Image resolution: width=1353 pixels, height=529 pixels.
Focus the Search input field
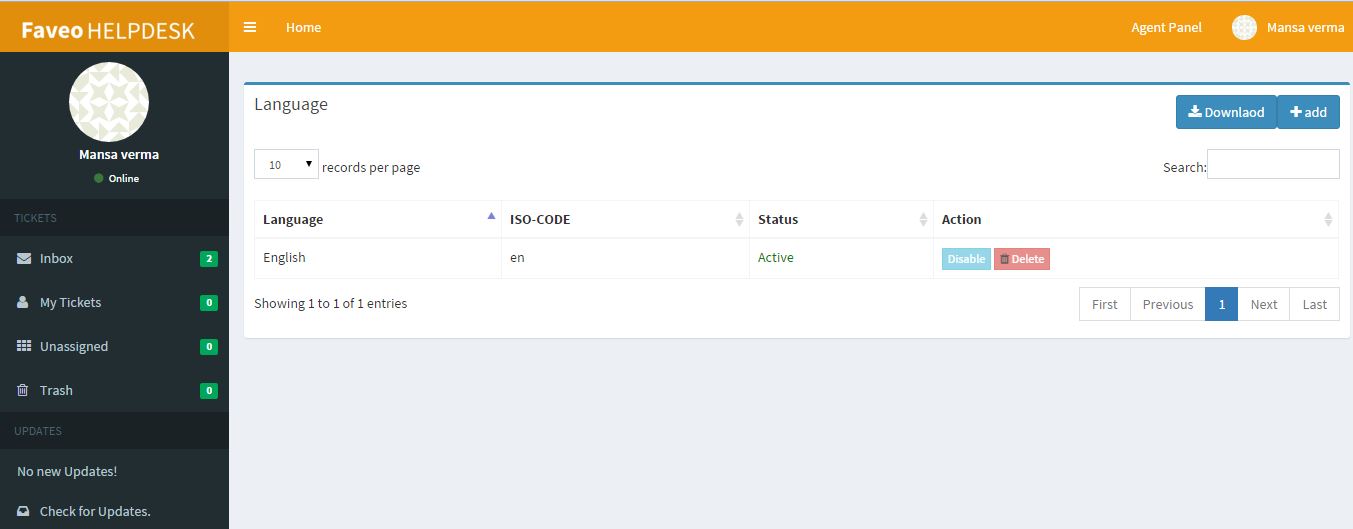(1273, 164)
